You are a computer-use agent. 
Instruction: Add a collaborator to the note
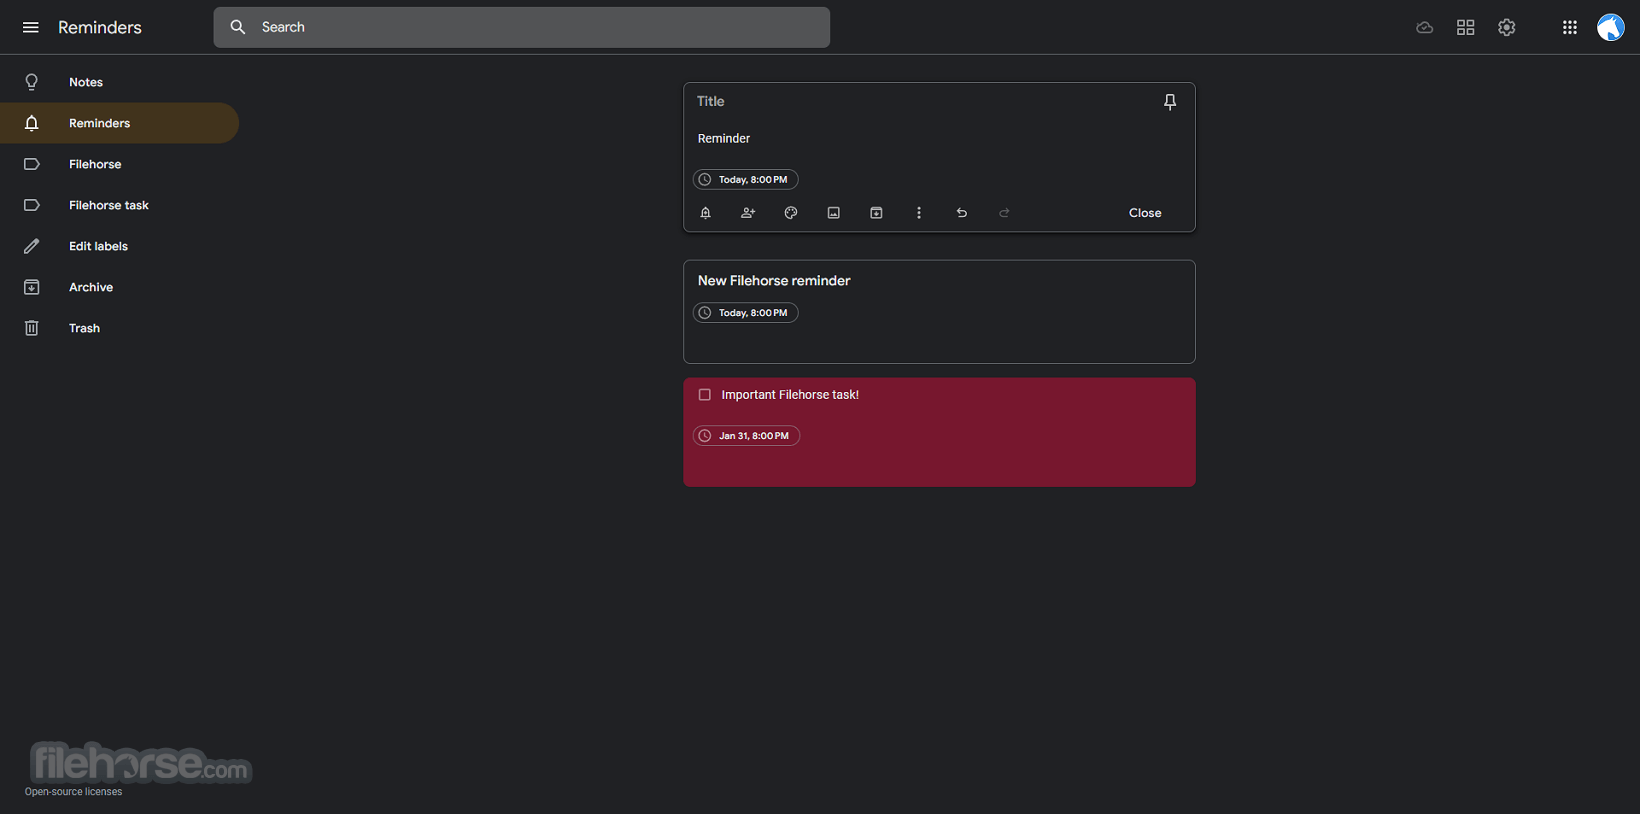click(x=748, y=213)
